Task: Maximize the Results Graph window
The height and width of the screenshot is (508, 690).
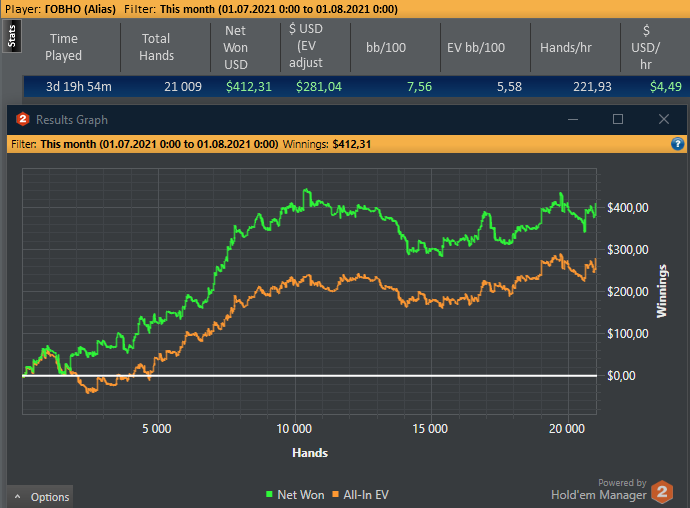Action: (x=618, y=119)
